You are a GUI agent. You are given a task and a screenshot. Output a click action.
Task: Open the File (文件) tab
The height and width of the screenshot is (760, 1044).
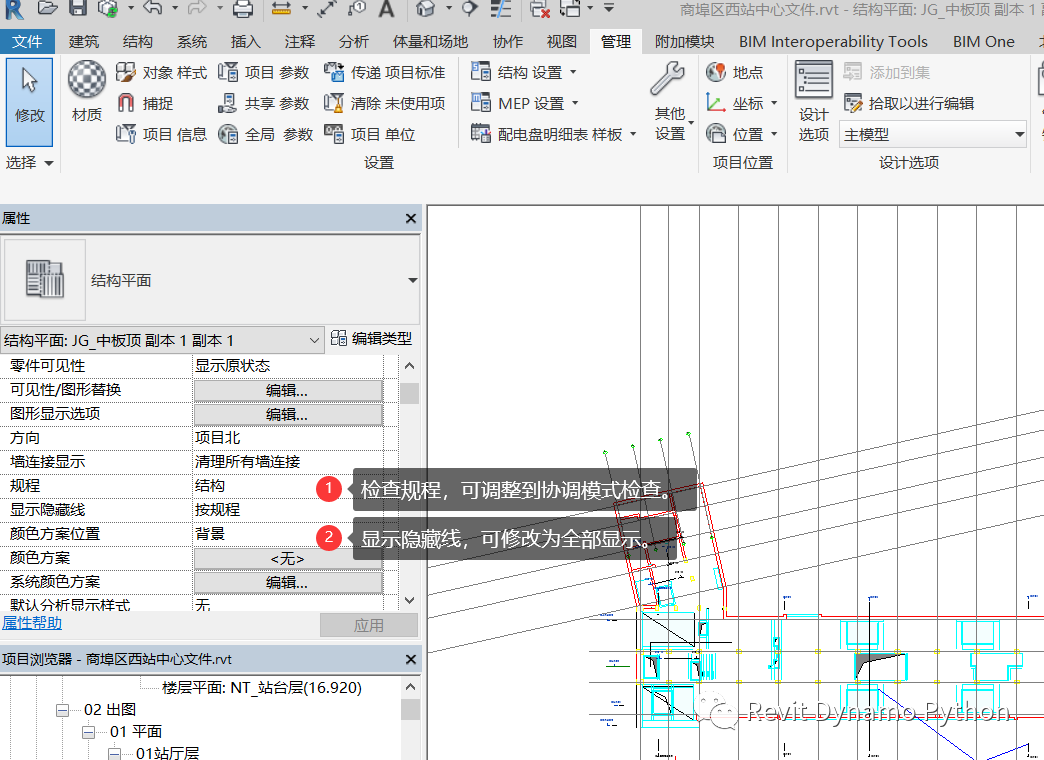click(27, 41)
